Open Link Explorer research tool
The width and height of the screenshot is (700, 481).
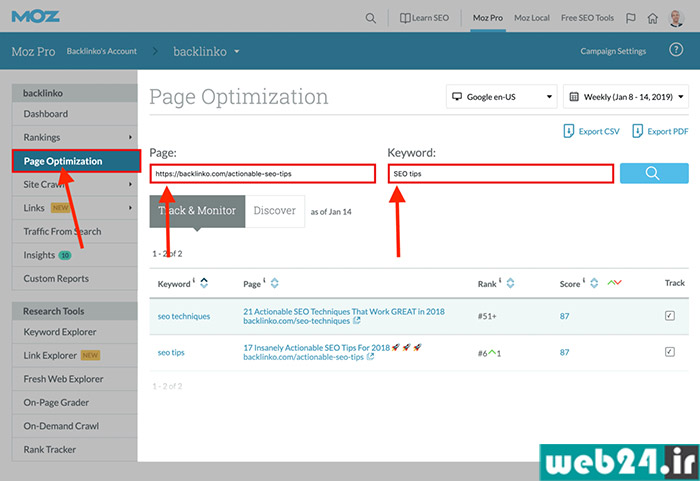click(x=75, y=356)
